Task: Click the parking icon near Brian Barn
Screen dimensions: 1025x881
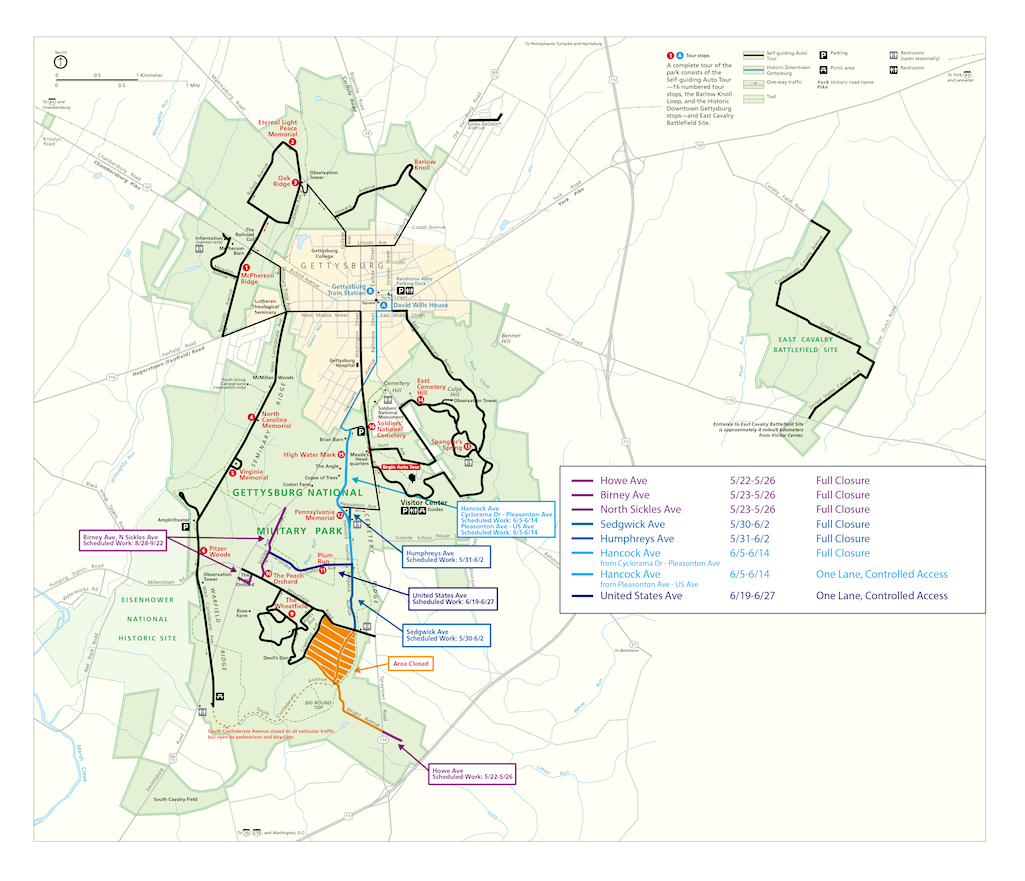Action: [x=360, y=431]
